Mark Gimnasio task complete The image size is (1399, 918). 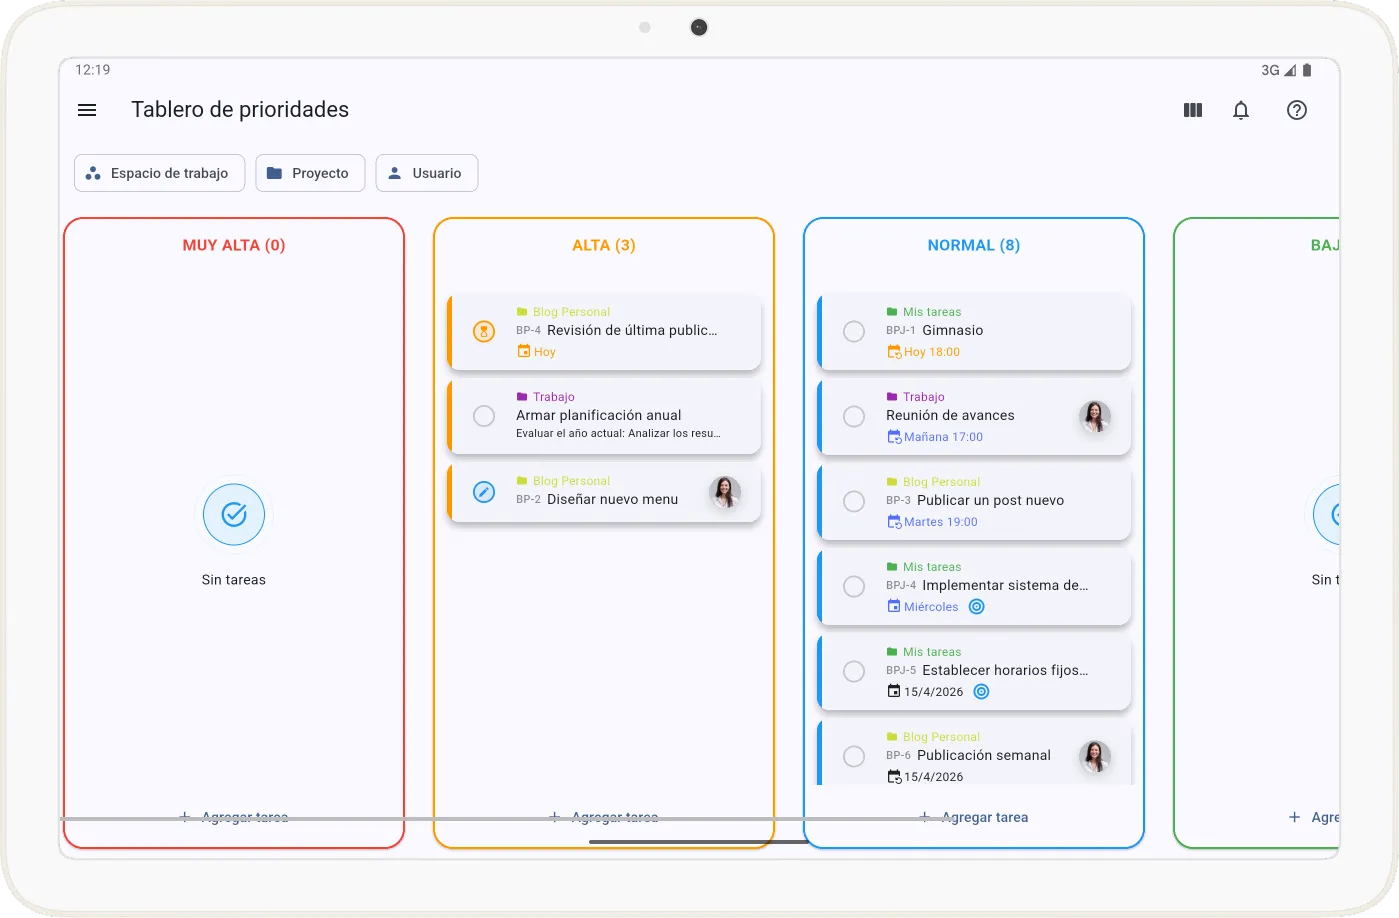click(854, 331)
